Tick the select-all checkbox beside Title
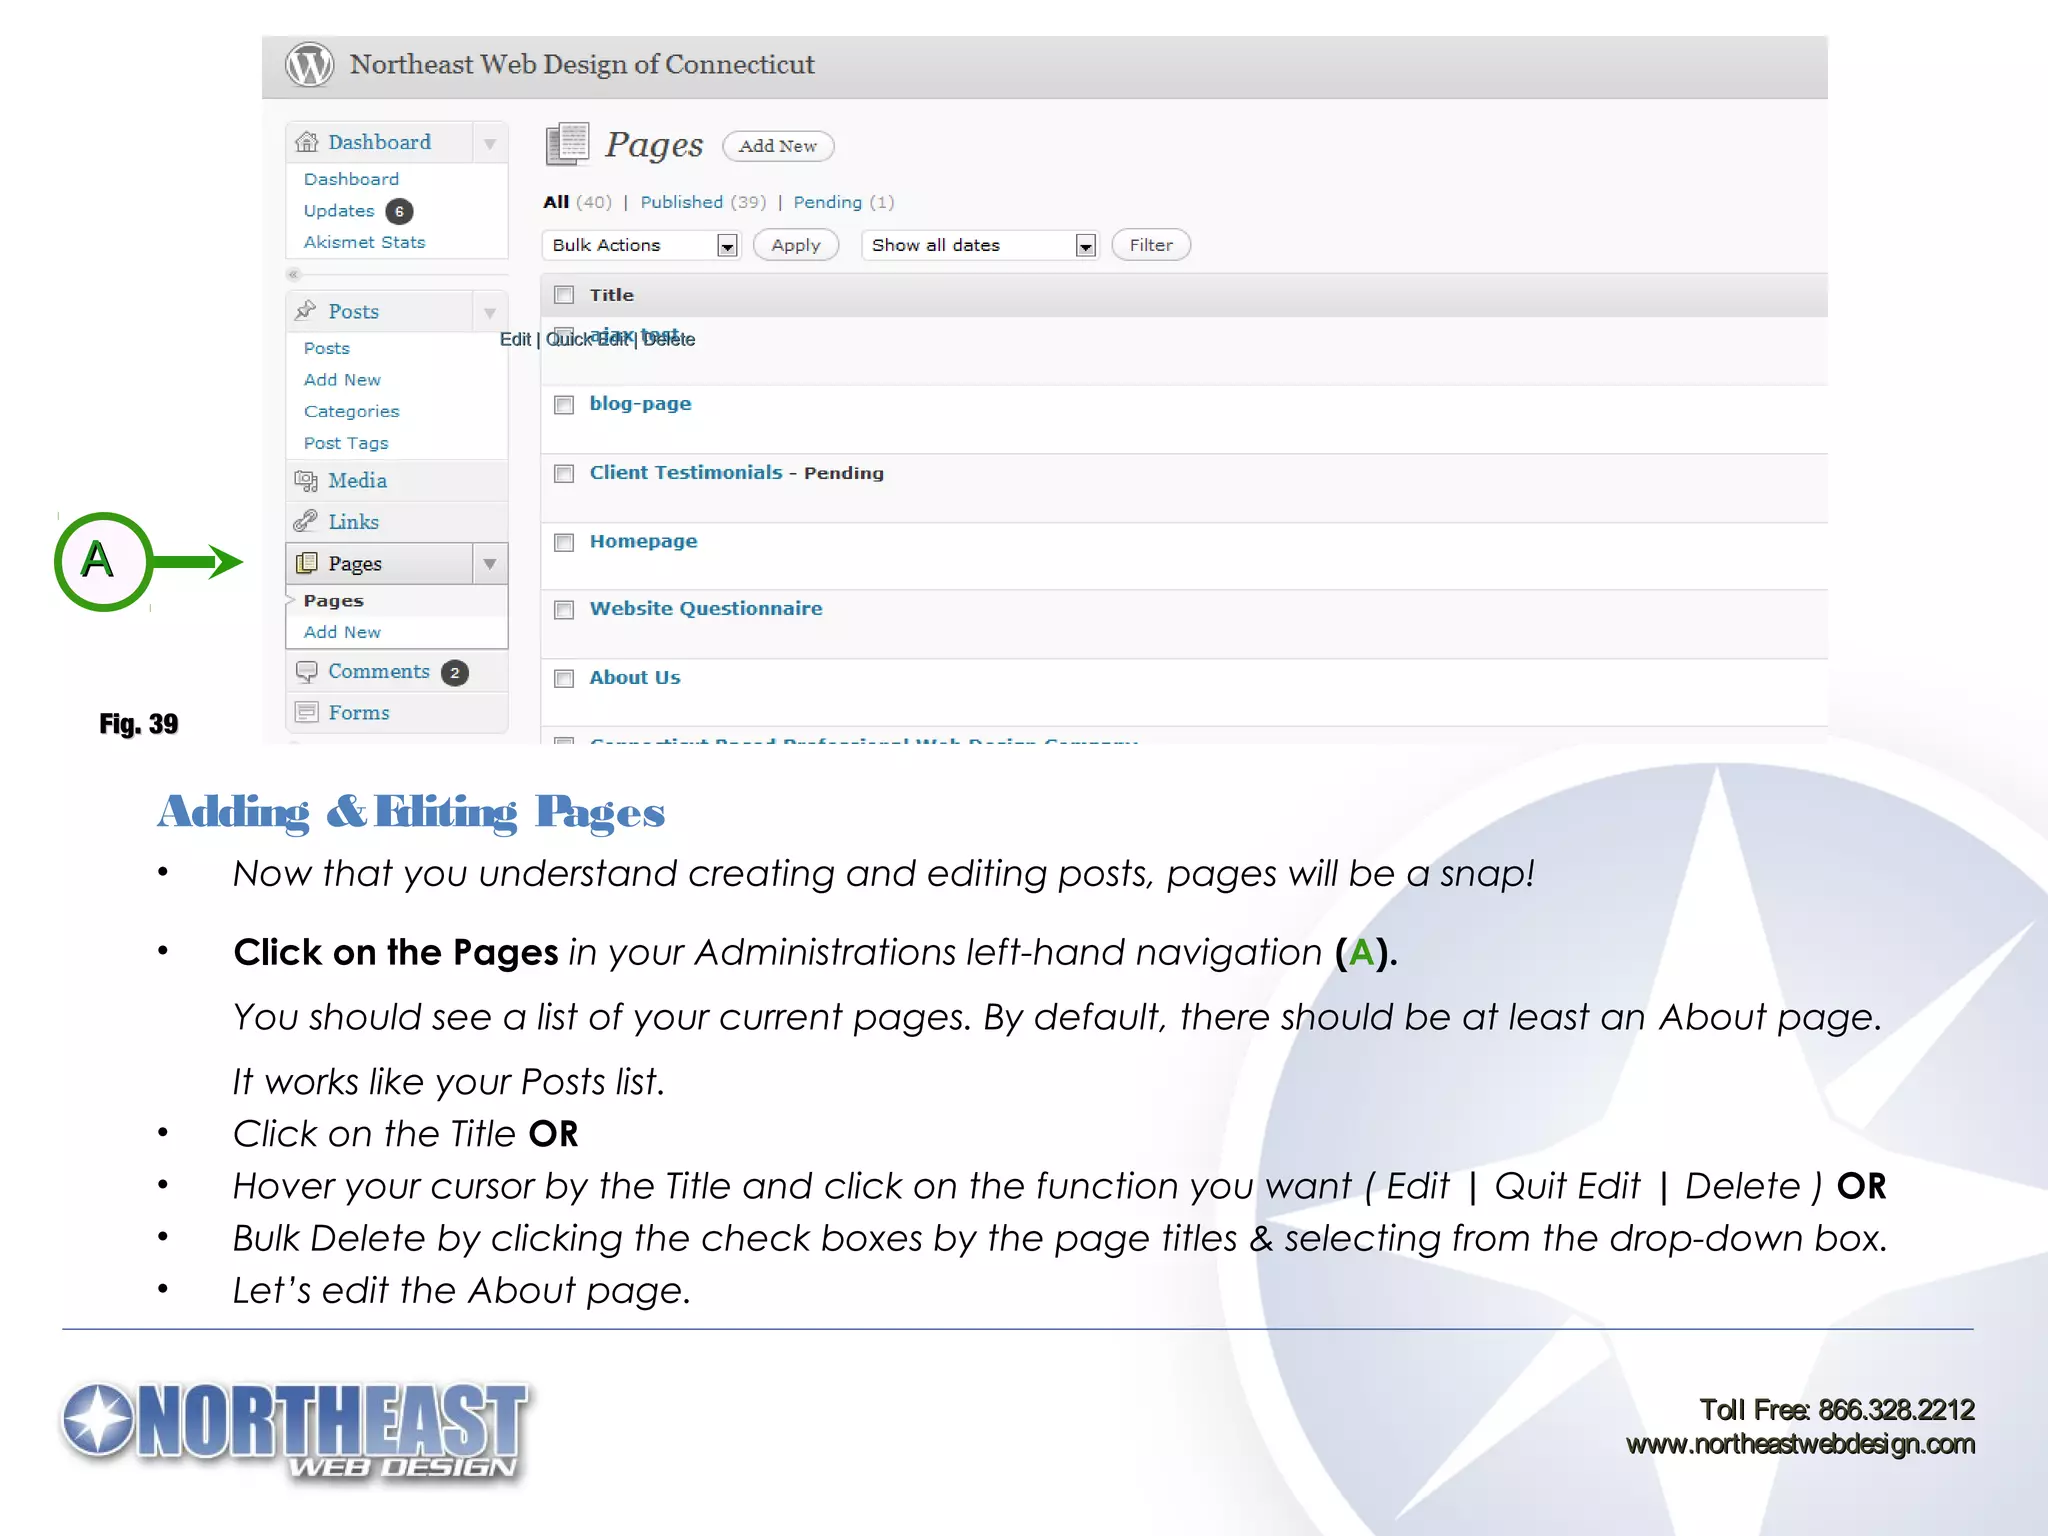This screenshot has height=1536, width=2048. (564, 295)
